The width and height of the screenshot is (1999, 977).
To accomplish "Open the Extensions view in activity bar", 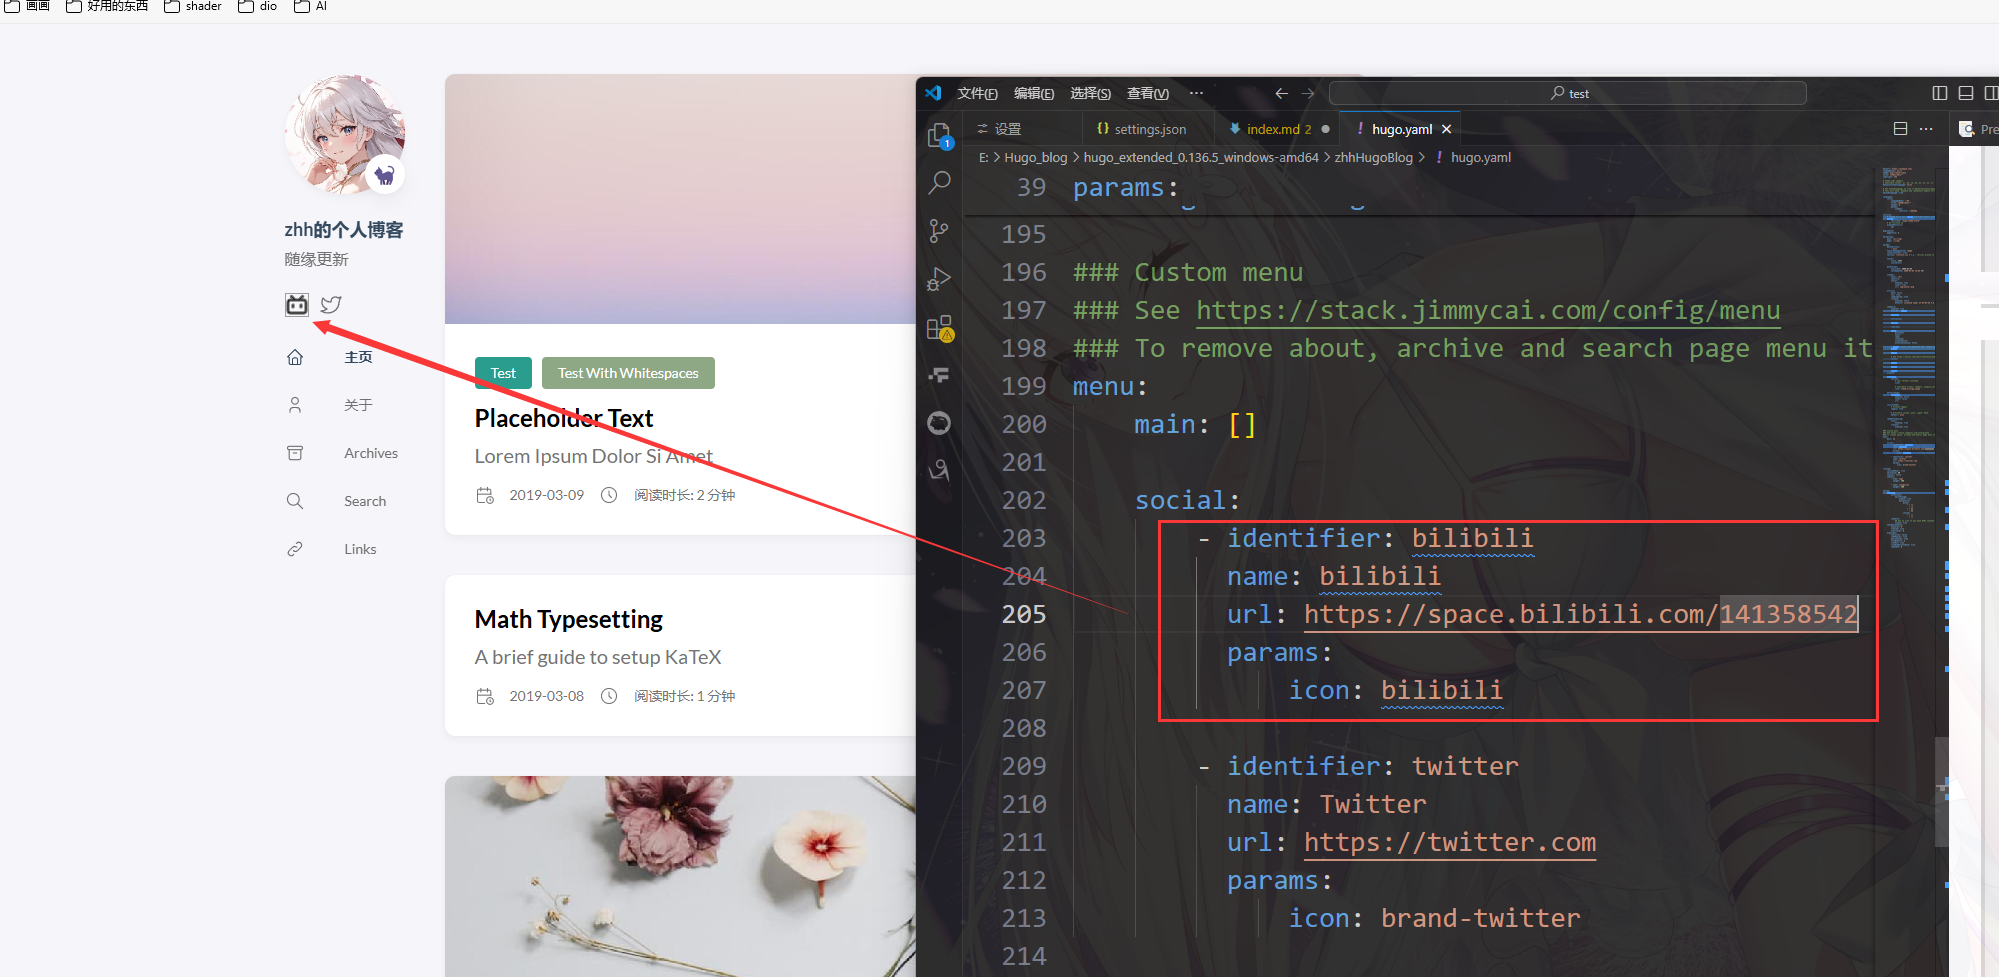I will [939, 328].
